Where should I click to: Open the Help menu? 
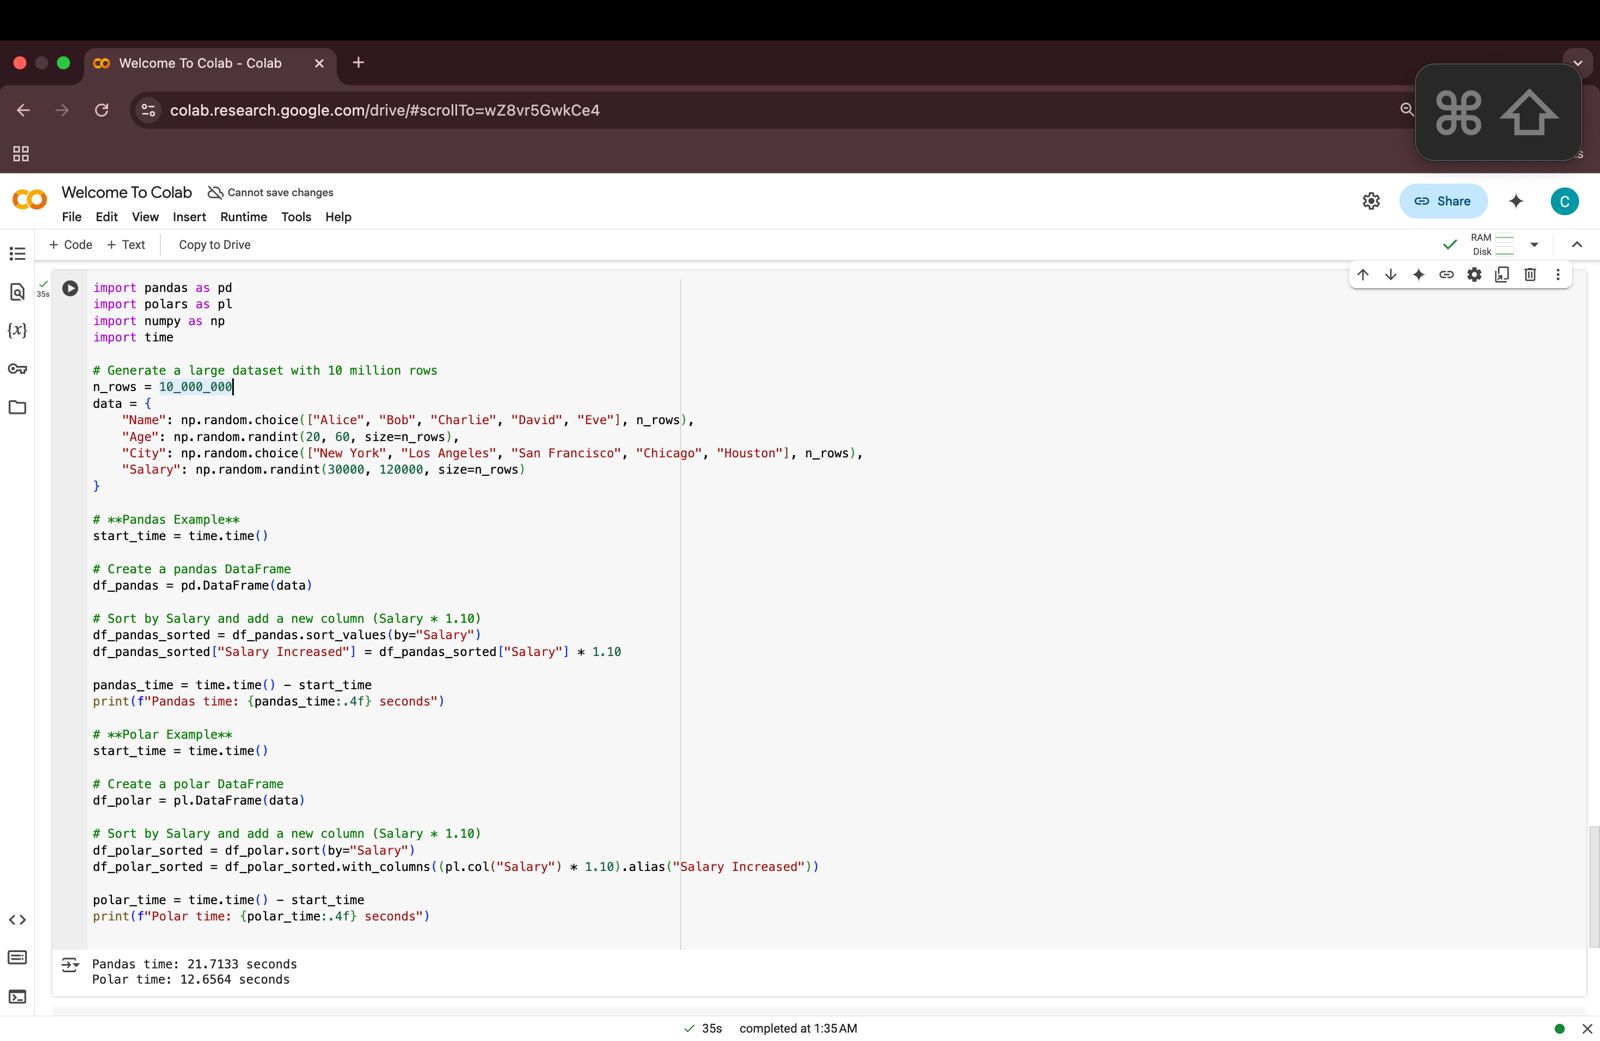click(338, 217)
